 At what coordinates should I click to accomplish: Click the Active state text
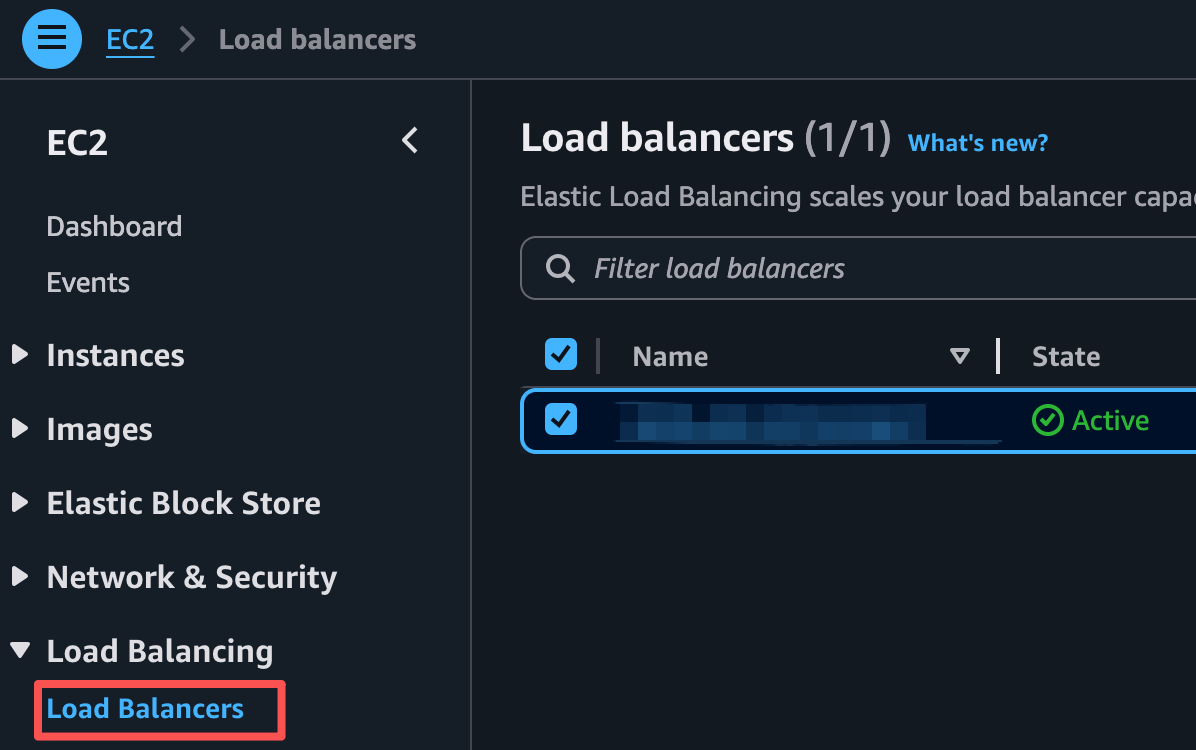(x=1110, y=420)
